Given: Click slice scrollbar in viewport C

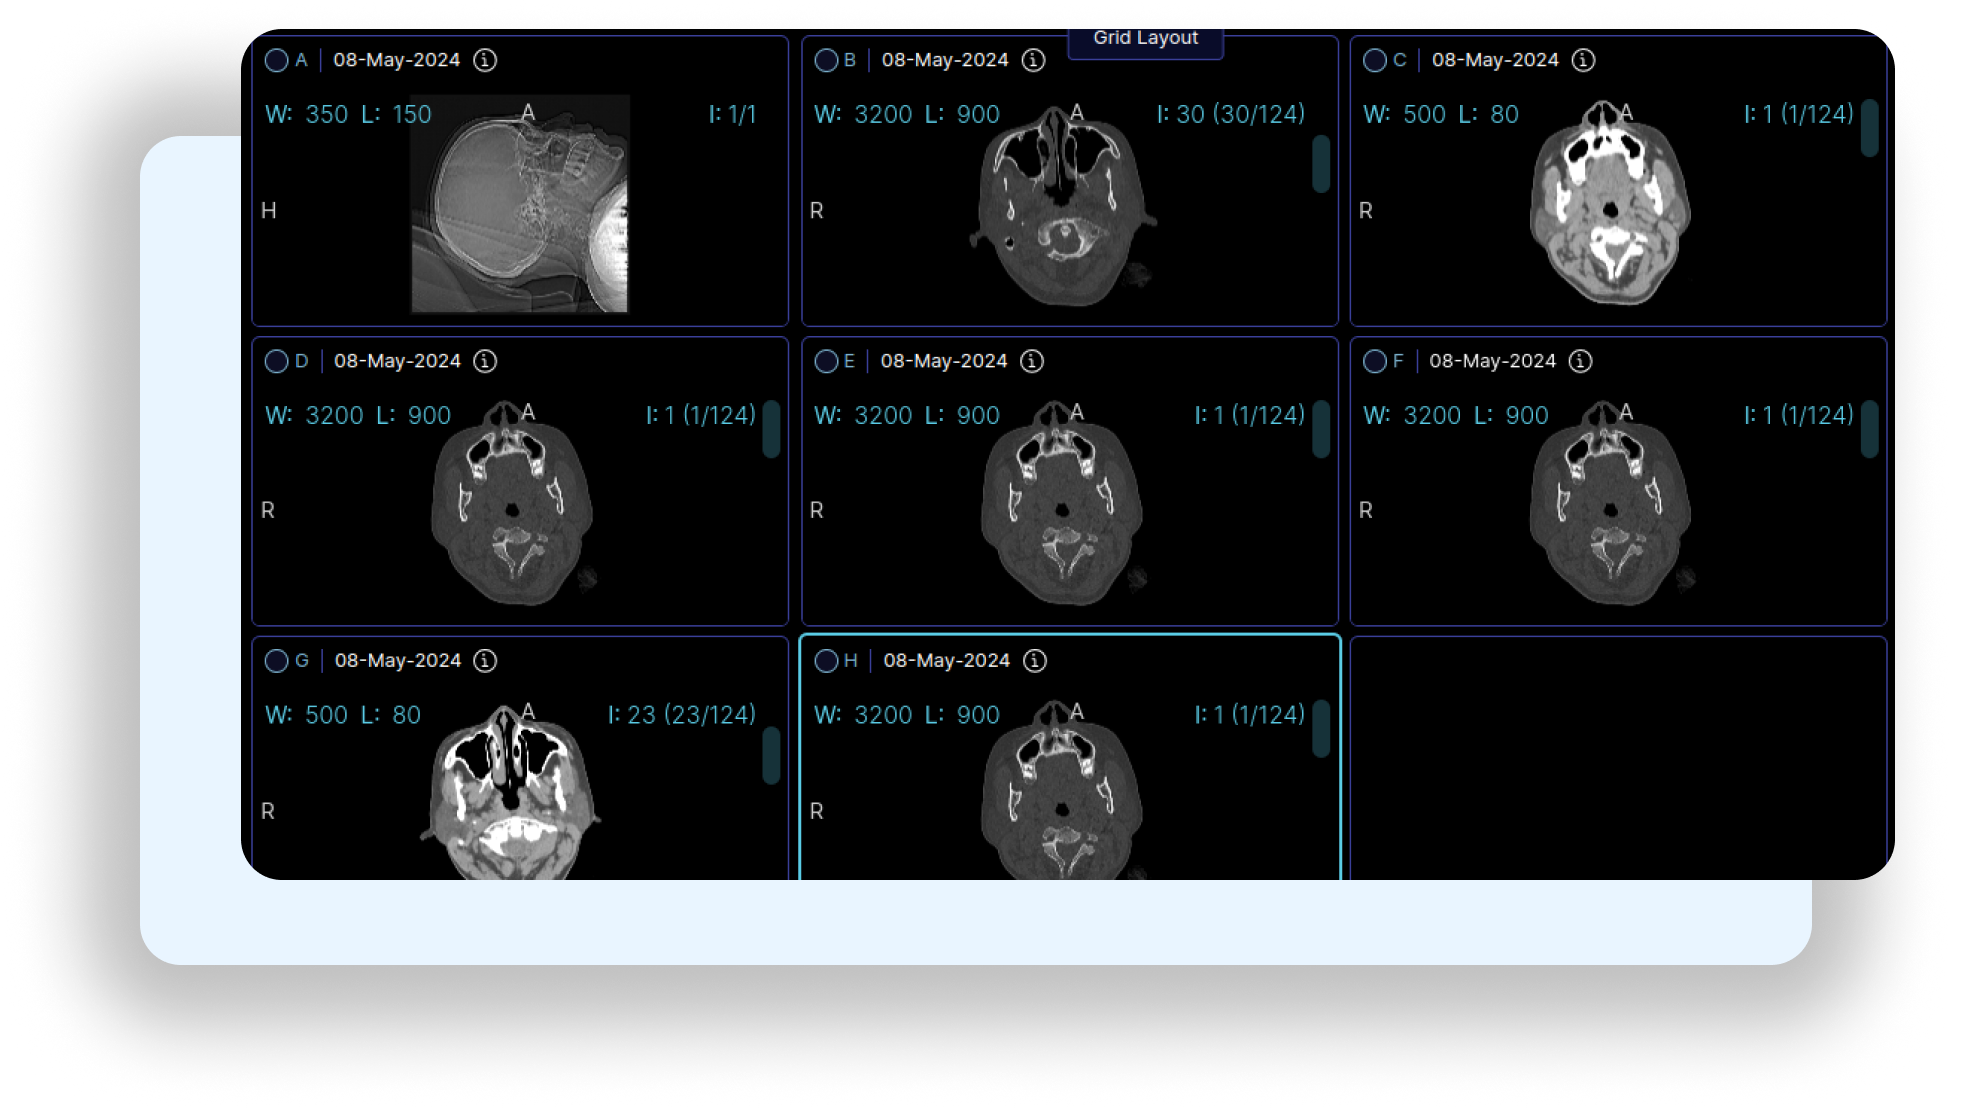Looking at the screenshot, I should click(x=1870, y=130).
